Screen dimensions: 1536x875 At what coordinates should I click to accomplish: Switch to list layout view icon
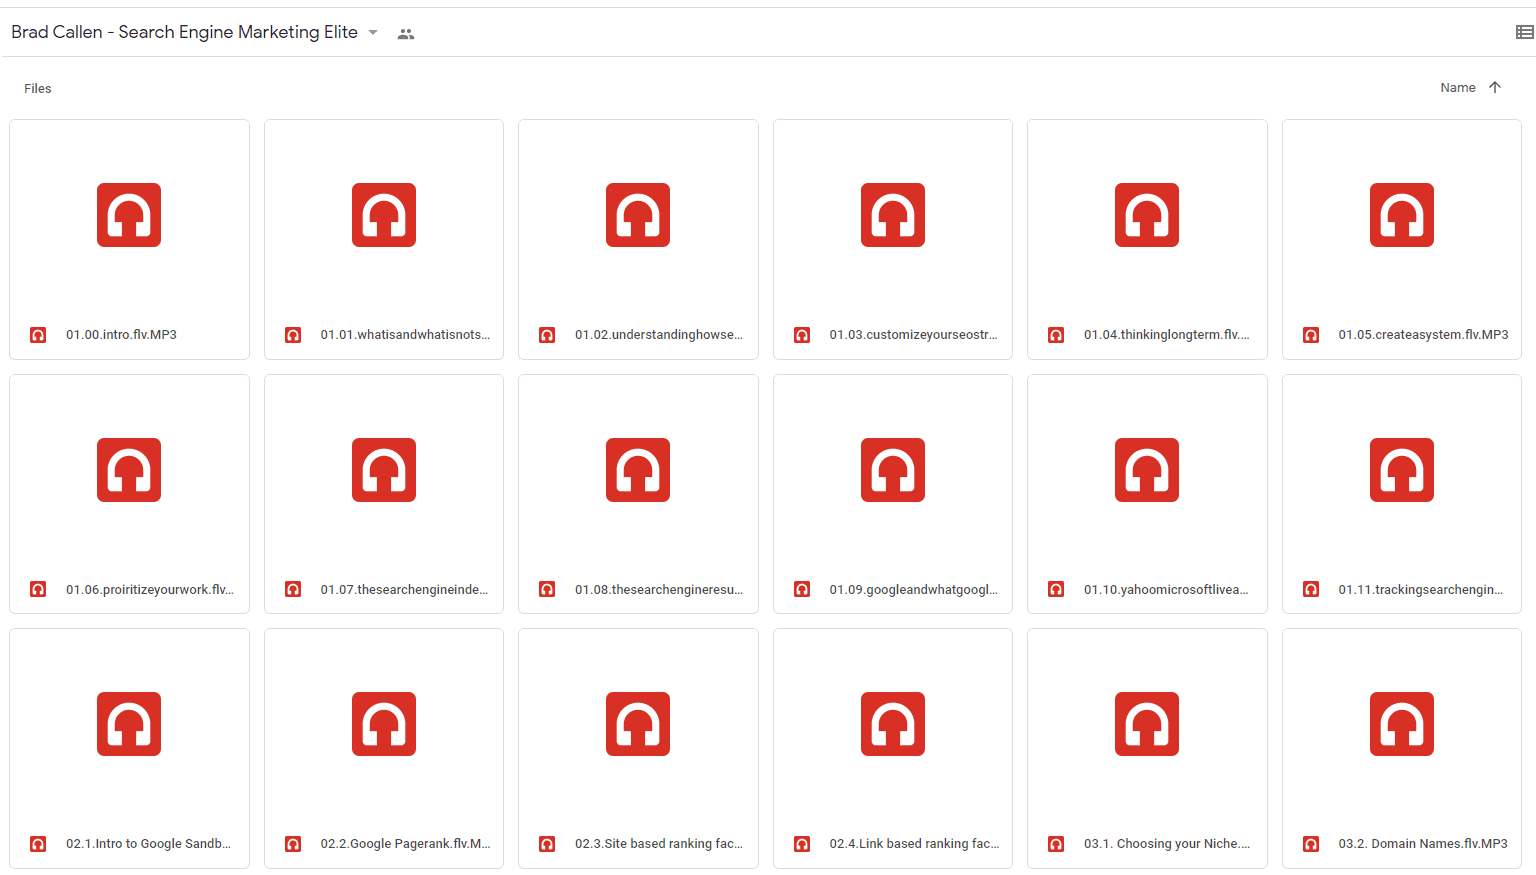[1524, 32]
